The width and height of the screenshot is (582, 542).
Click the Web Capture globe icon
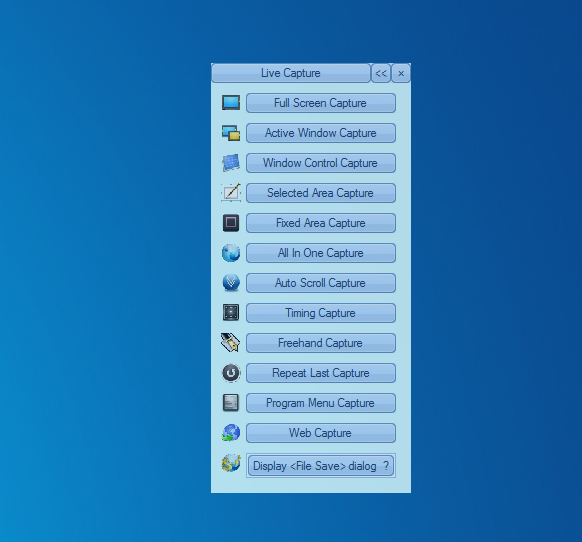pos(231,433)
